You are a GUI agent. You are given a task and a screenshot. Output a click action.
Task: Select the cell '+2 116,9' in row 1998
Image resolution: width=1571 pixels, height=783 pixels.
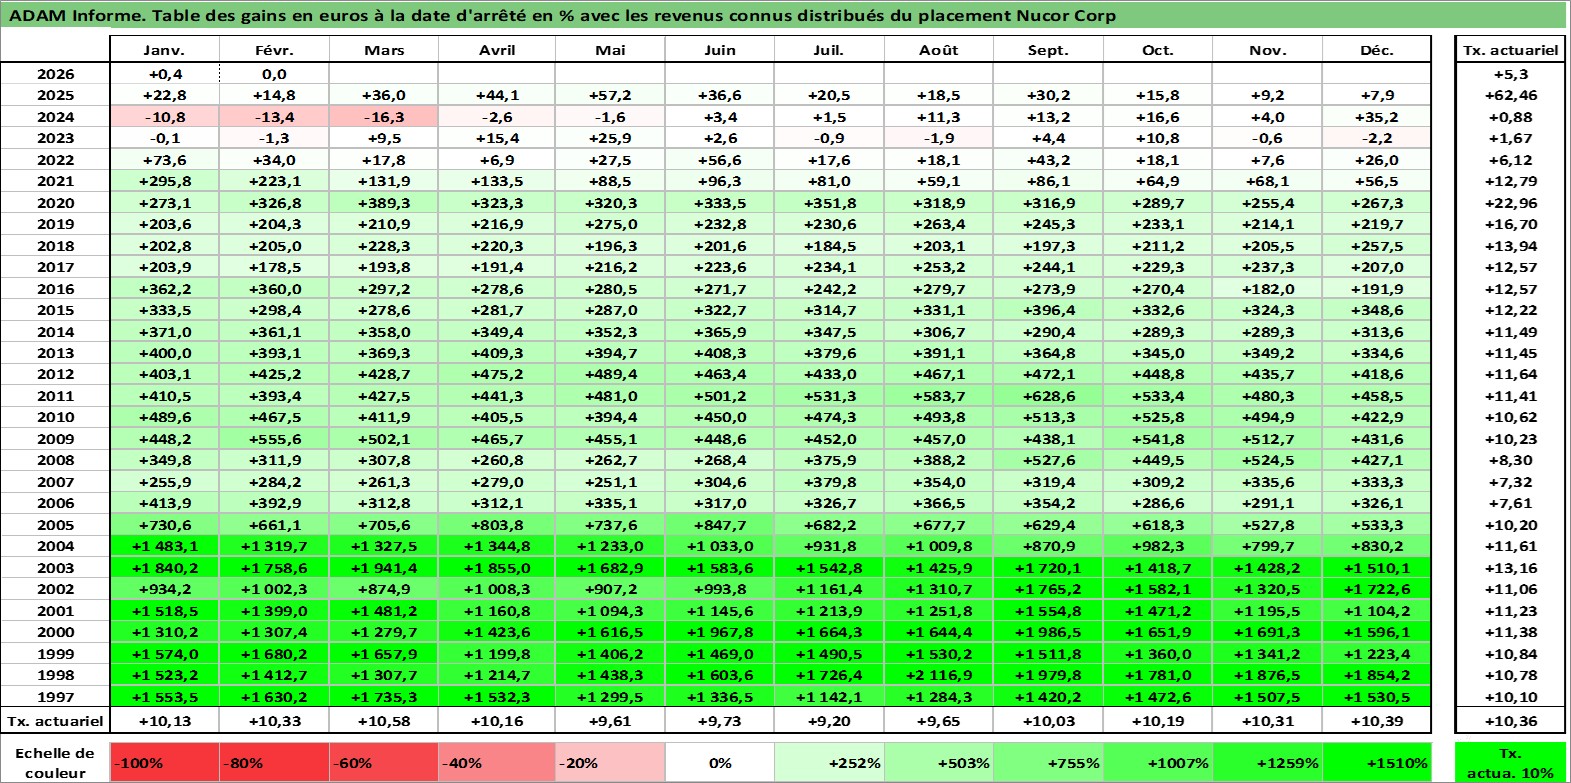tap(938, 675)
